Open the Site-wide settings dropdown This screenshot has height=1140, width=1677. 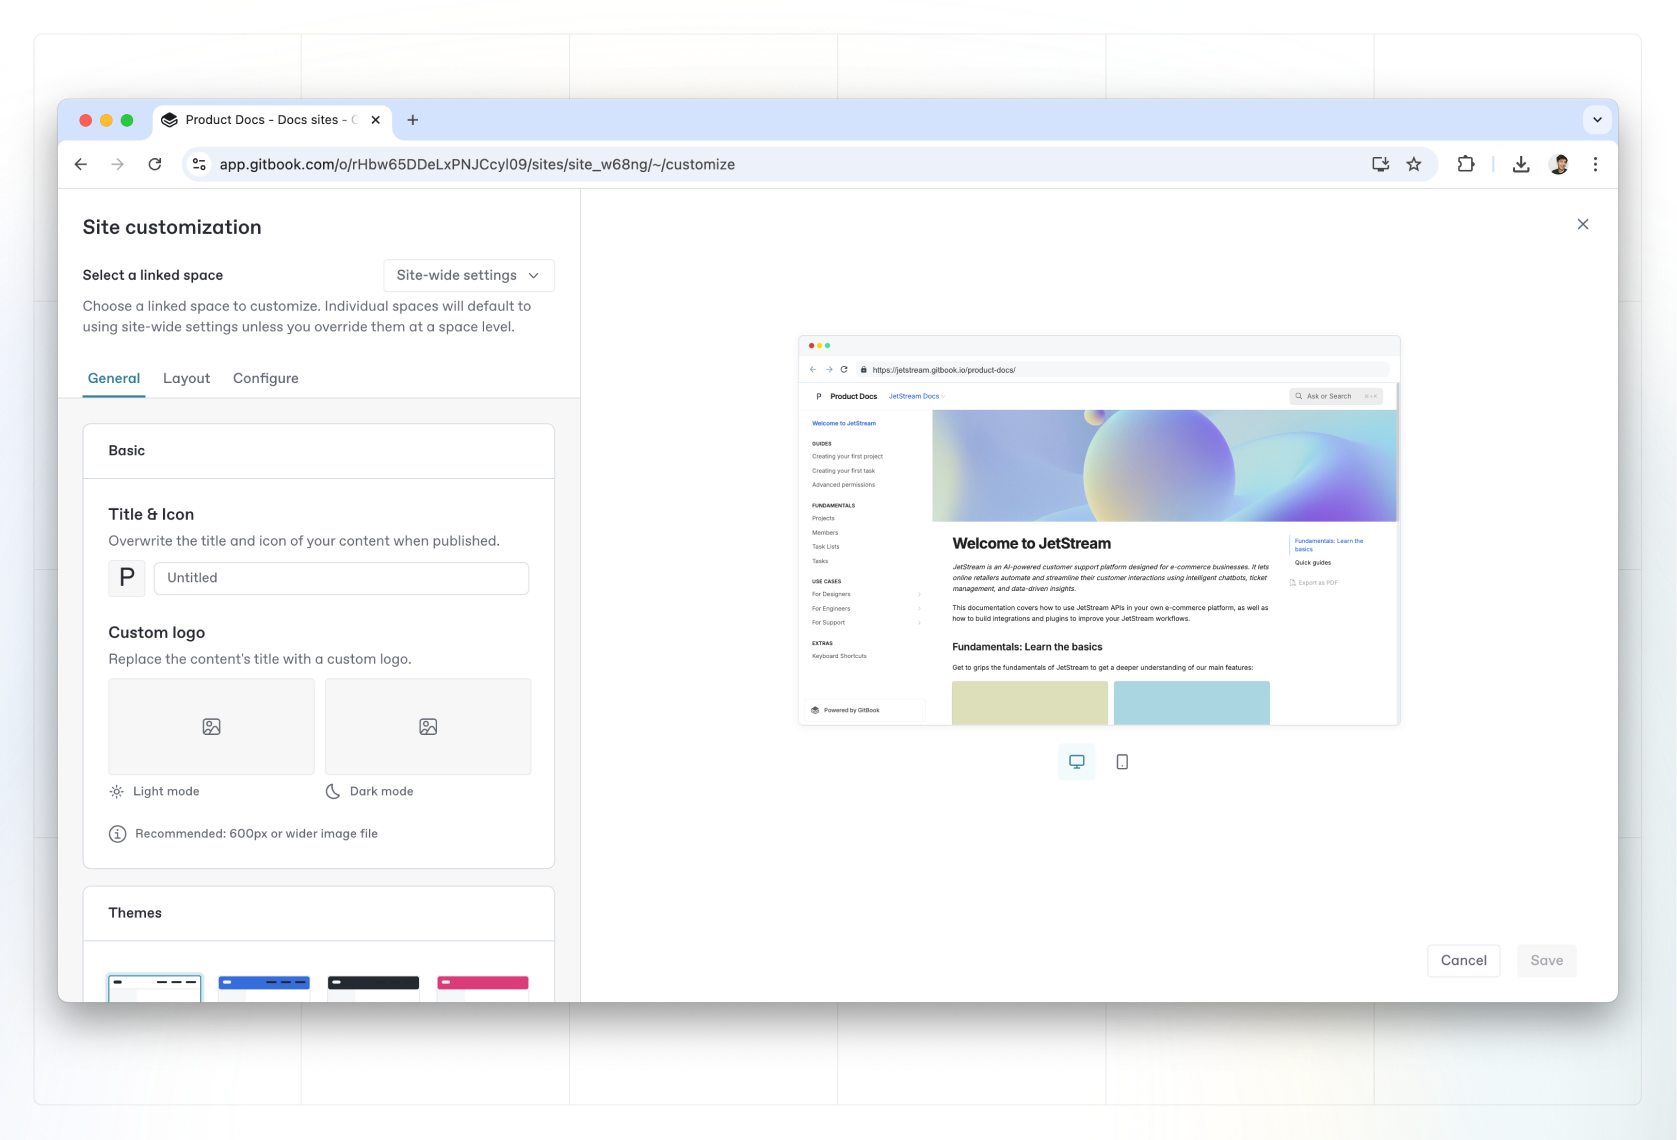tap(468, 275)
